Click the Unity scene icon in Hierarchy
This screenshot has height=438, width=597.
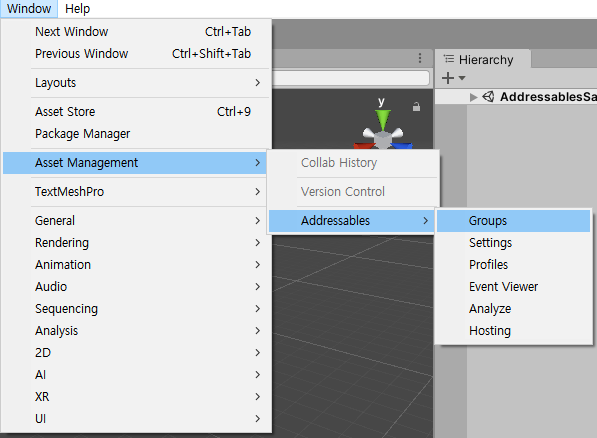click(488, 97)
